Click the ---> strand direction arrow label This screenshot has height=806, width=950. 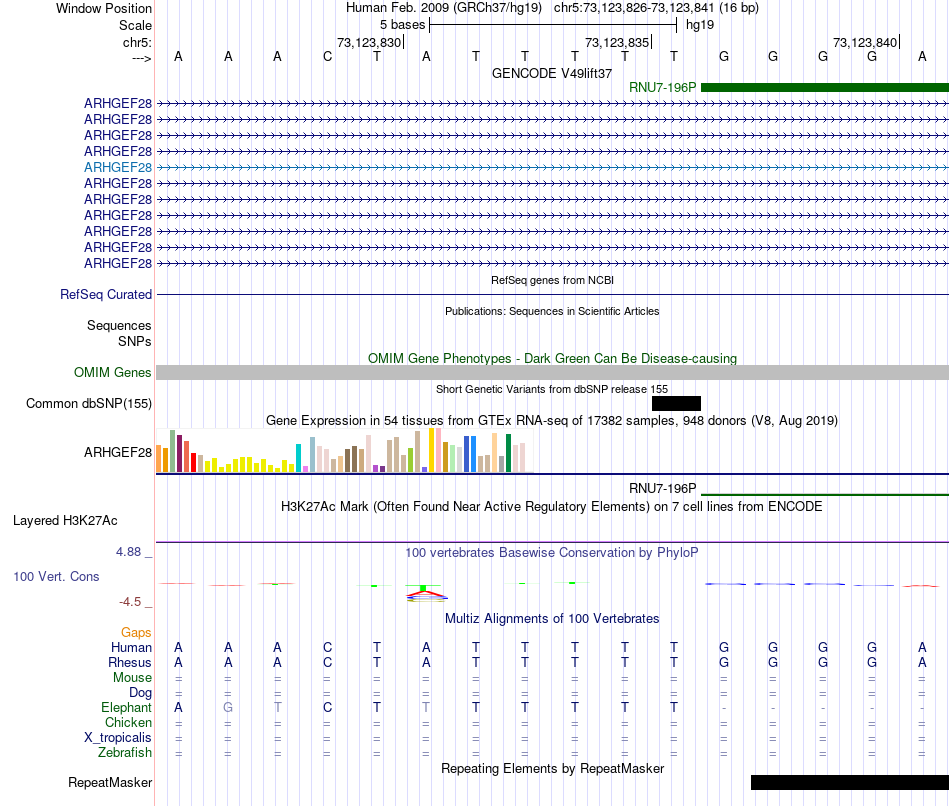click(x=141, y=58)
